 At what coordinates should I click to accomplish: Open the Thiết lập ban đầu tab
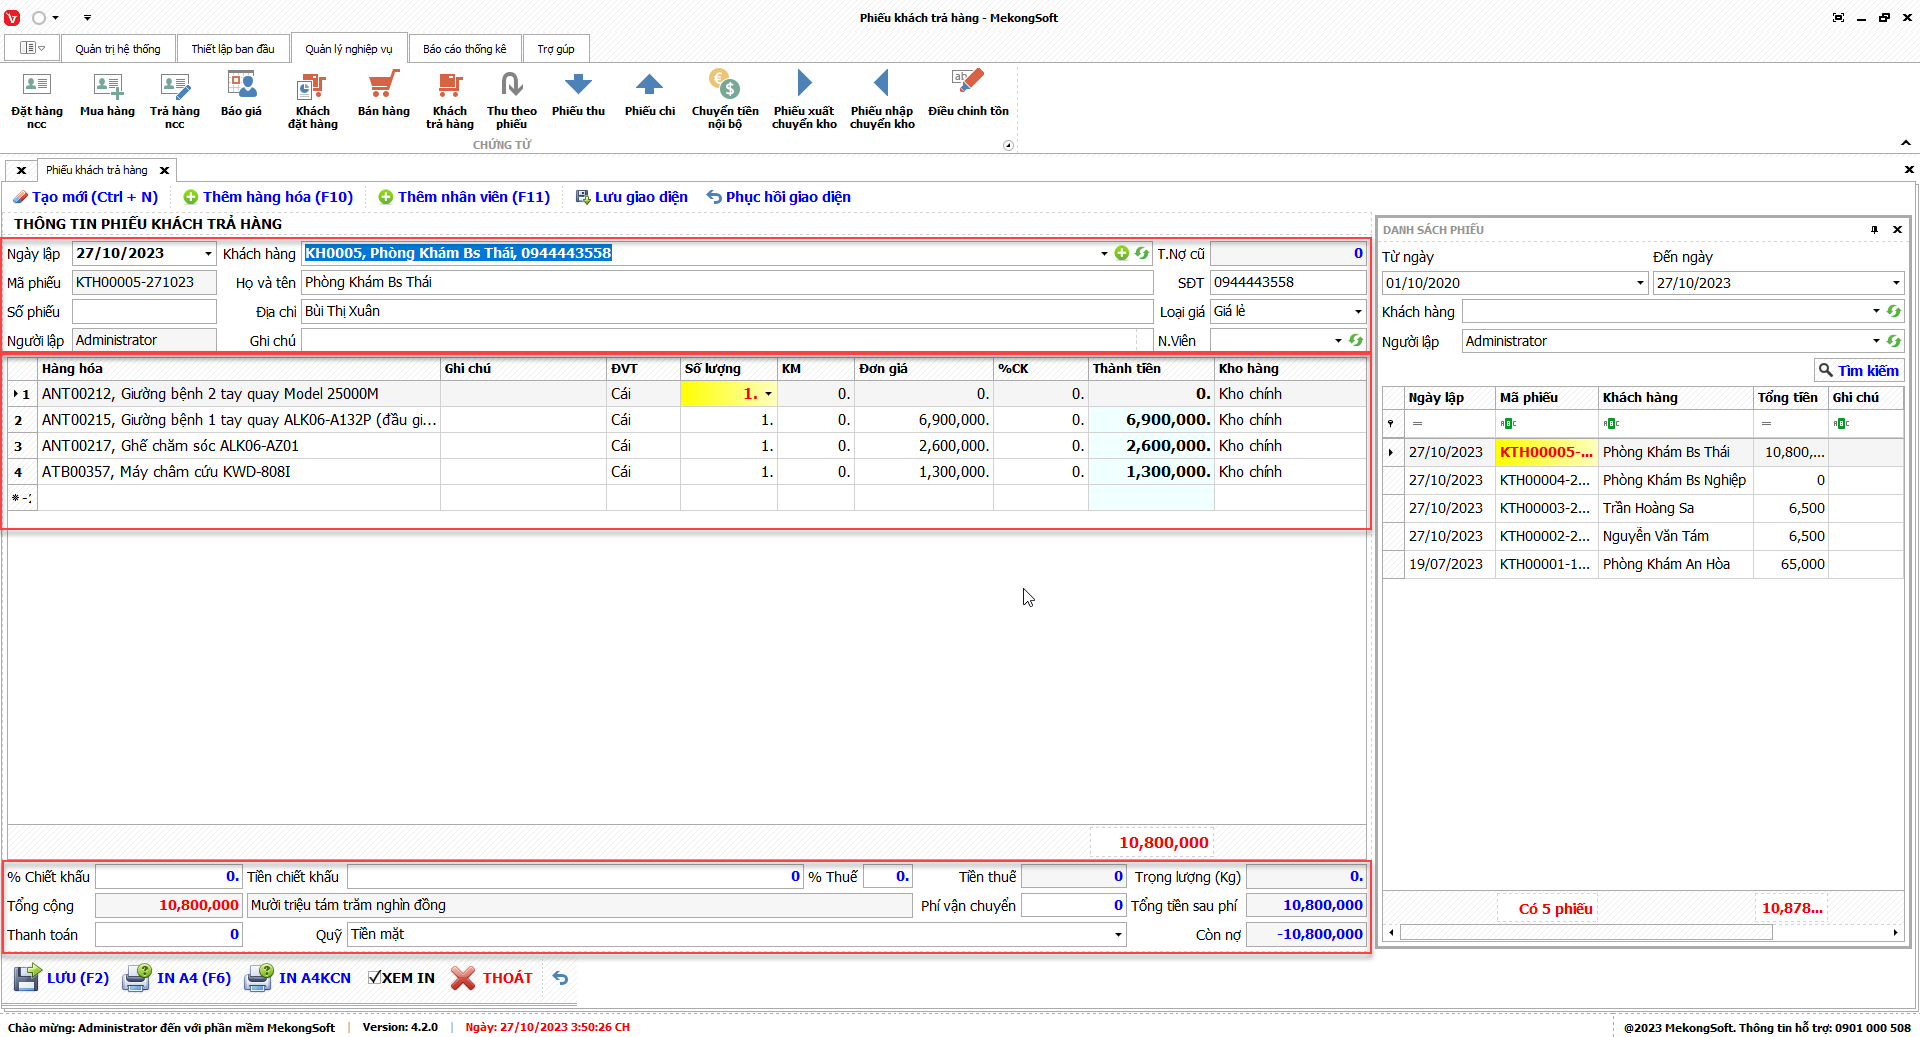232,49
